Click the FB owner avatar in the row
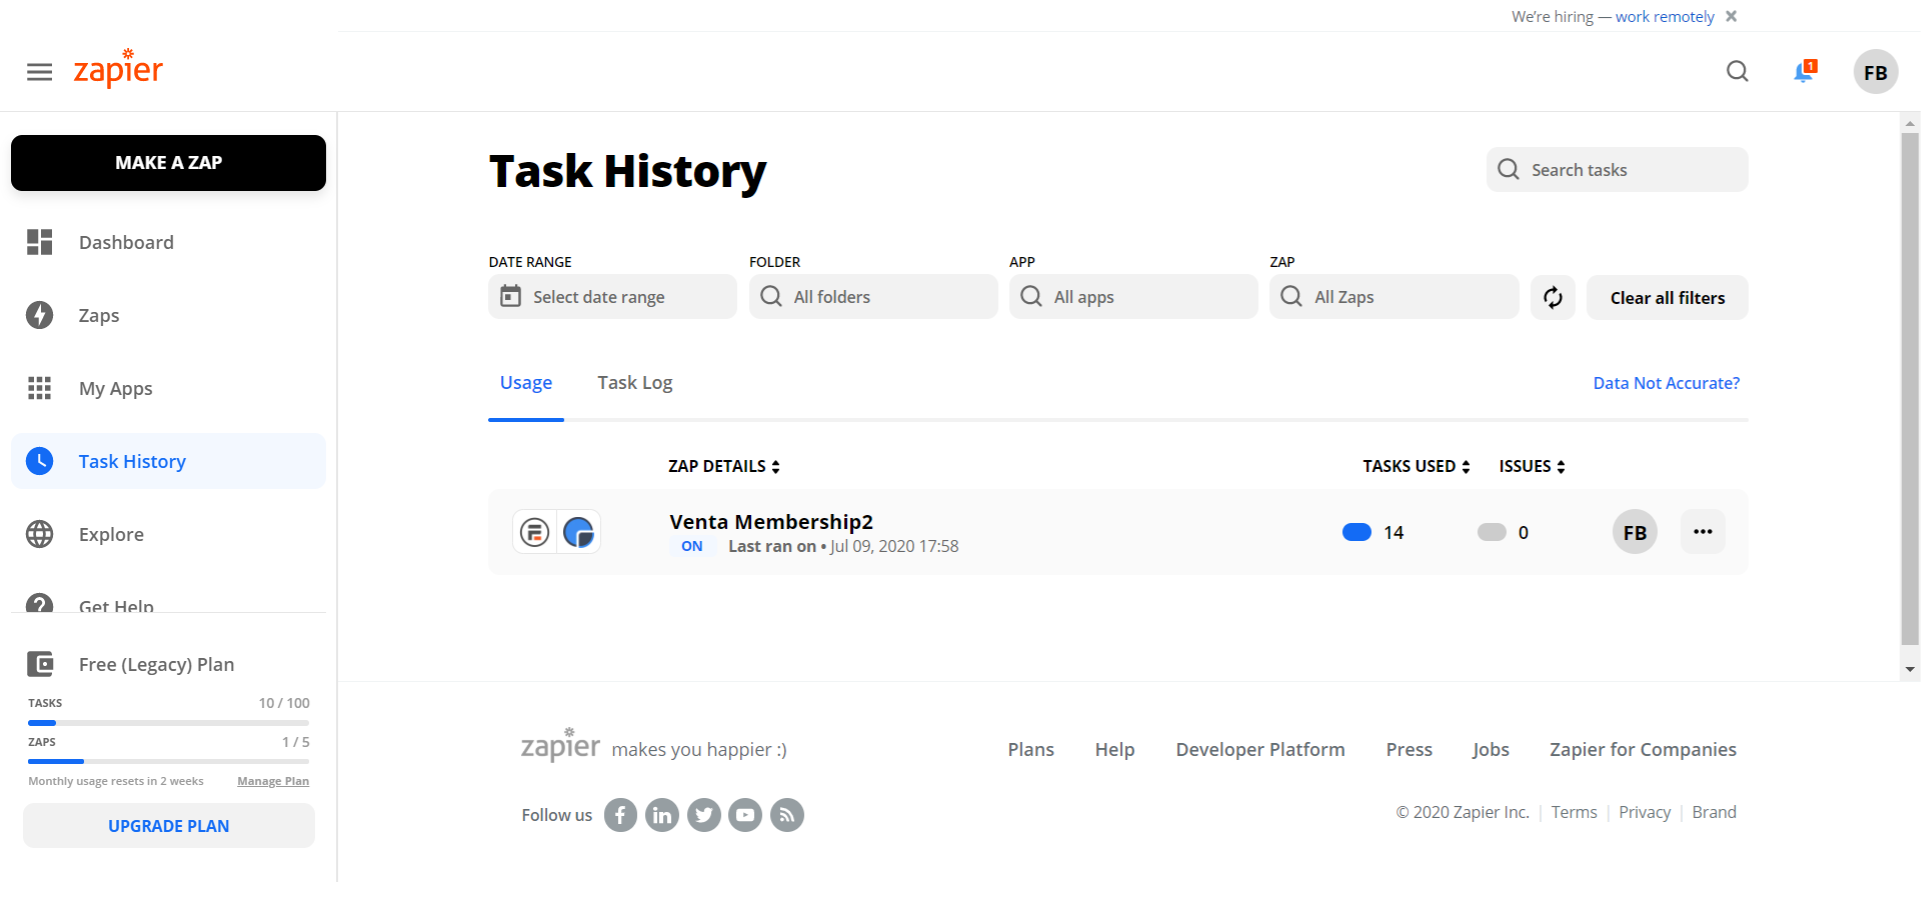This screenshot has width=1932, height=901. tap(1635, 532)
